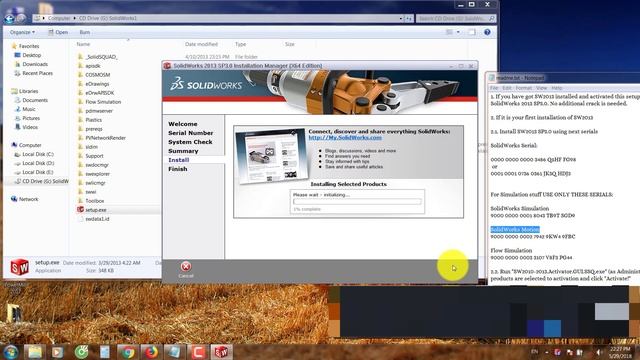Select the Plastics folder icon
The height and width of the screenshot is (360, 640).
pos(80,120)
